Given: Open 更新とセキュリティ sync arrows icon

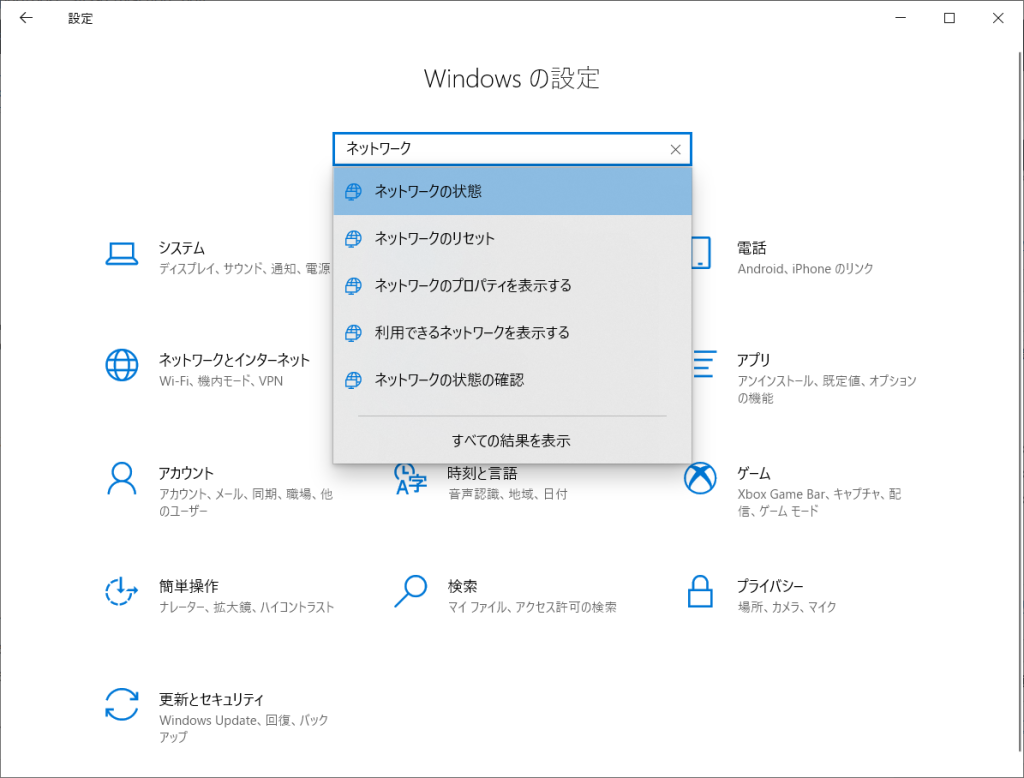Looking at the screenshot, I should tap(121, 704).
